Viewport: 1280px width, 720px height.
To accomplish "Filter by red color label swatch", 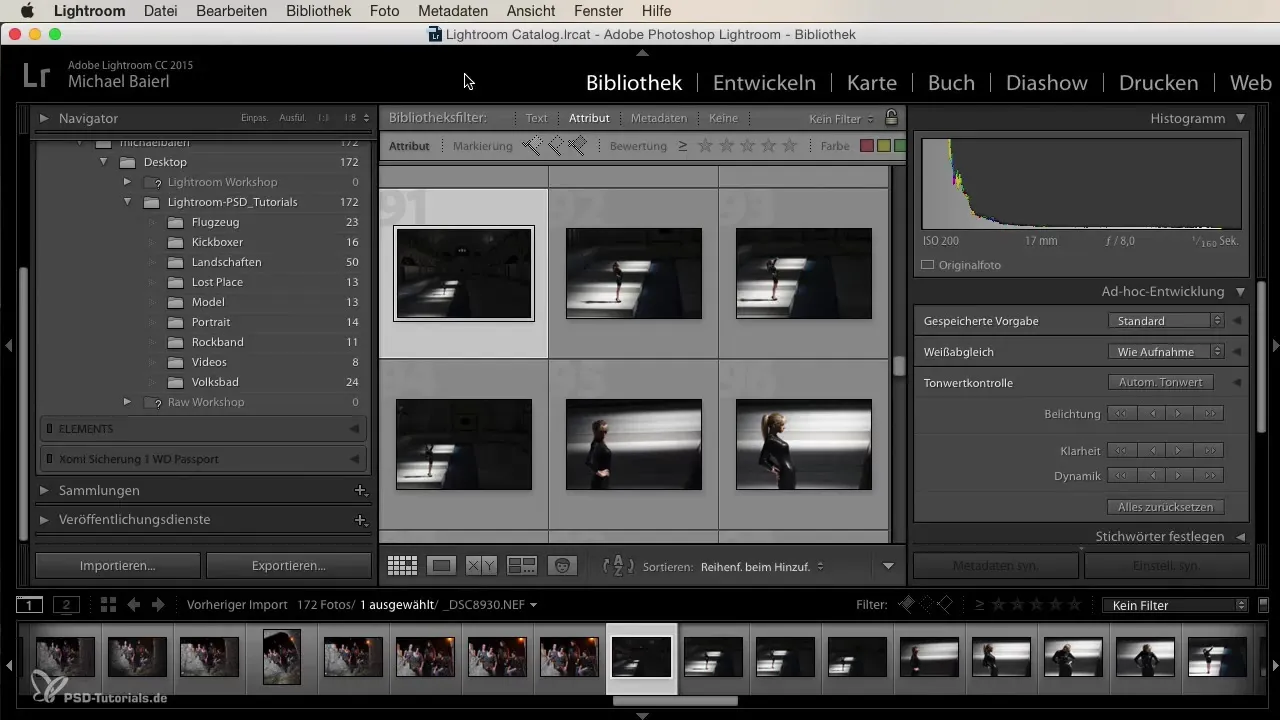I will (x=867, y=146).
